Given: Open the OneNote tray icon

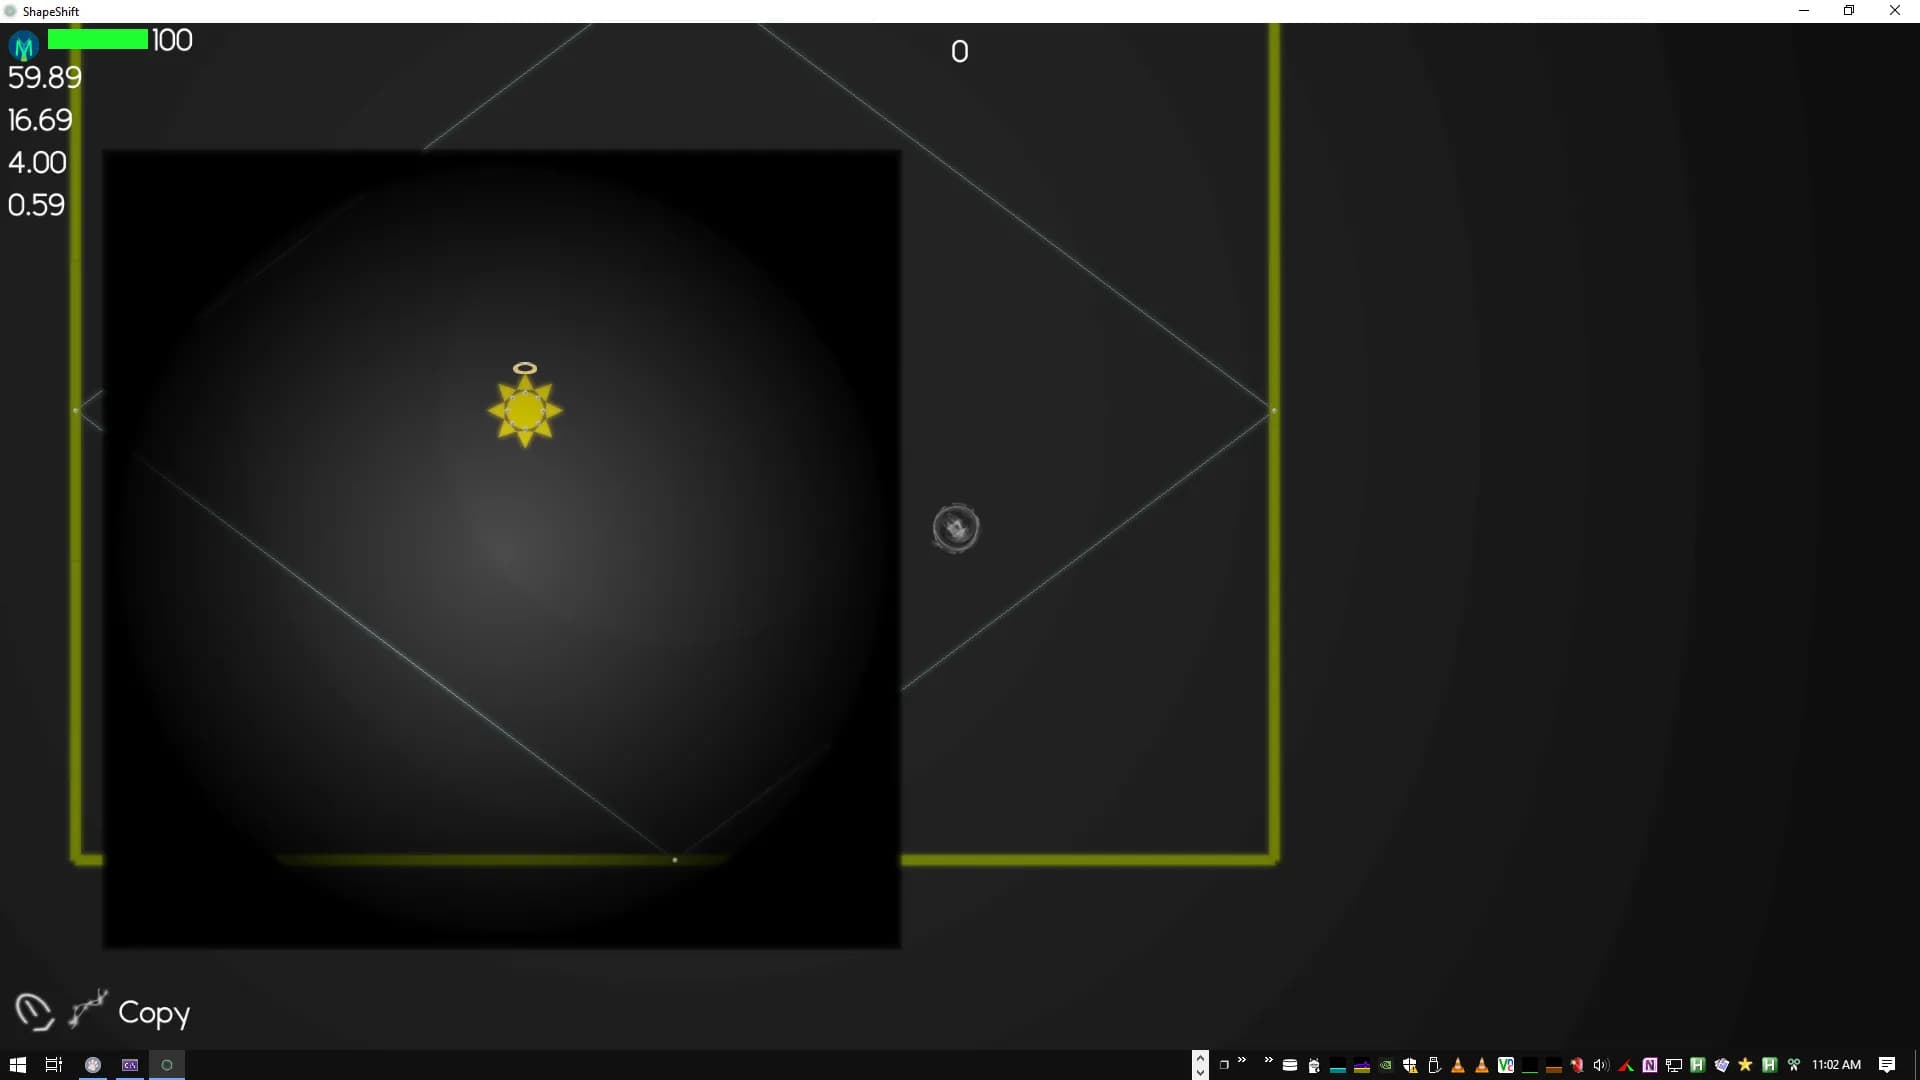Looking at the screenshot, I should pos(1650,1065).
